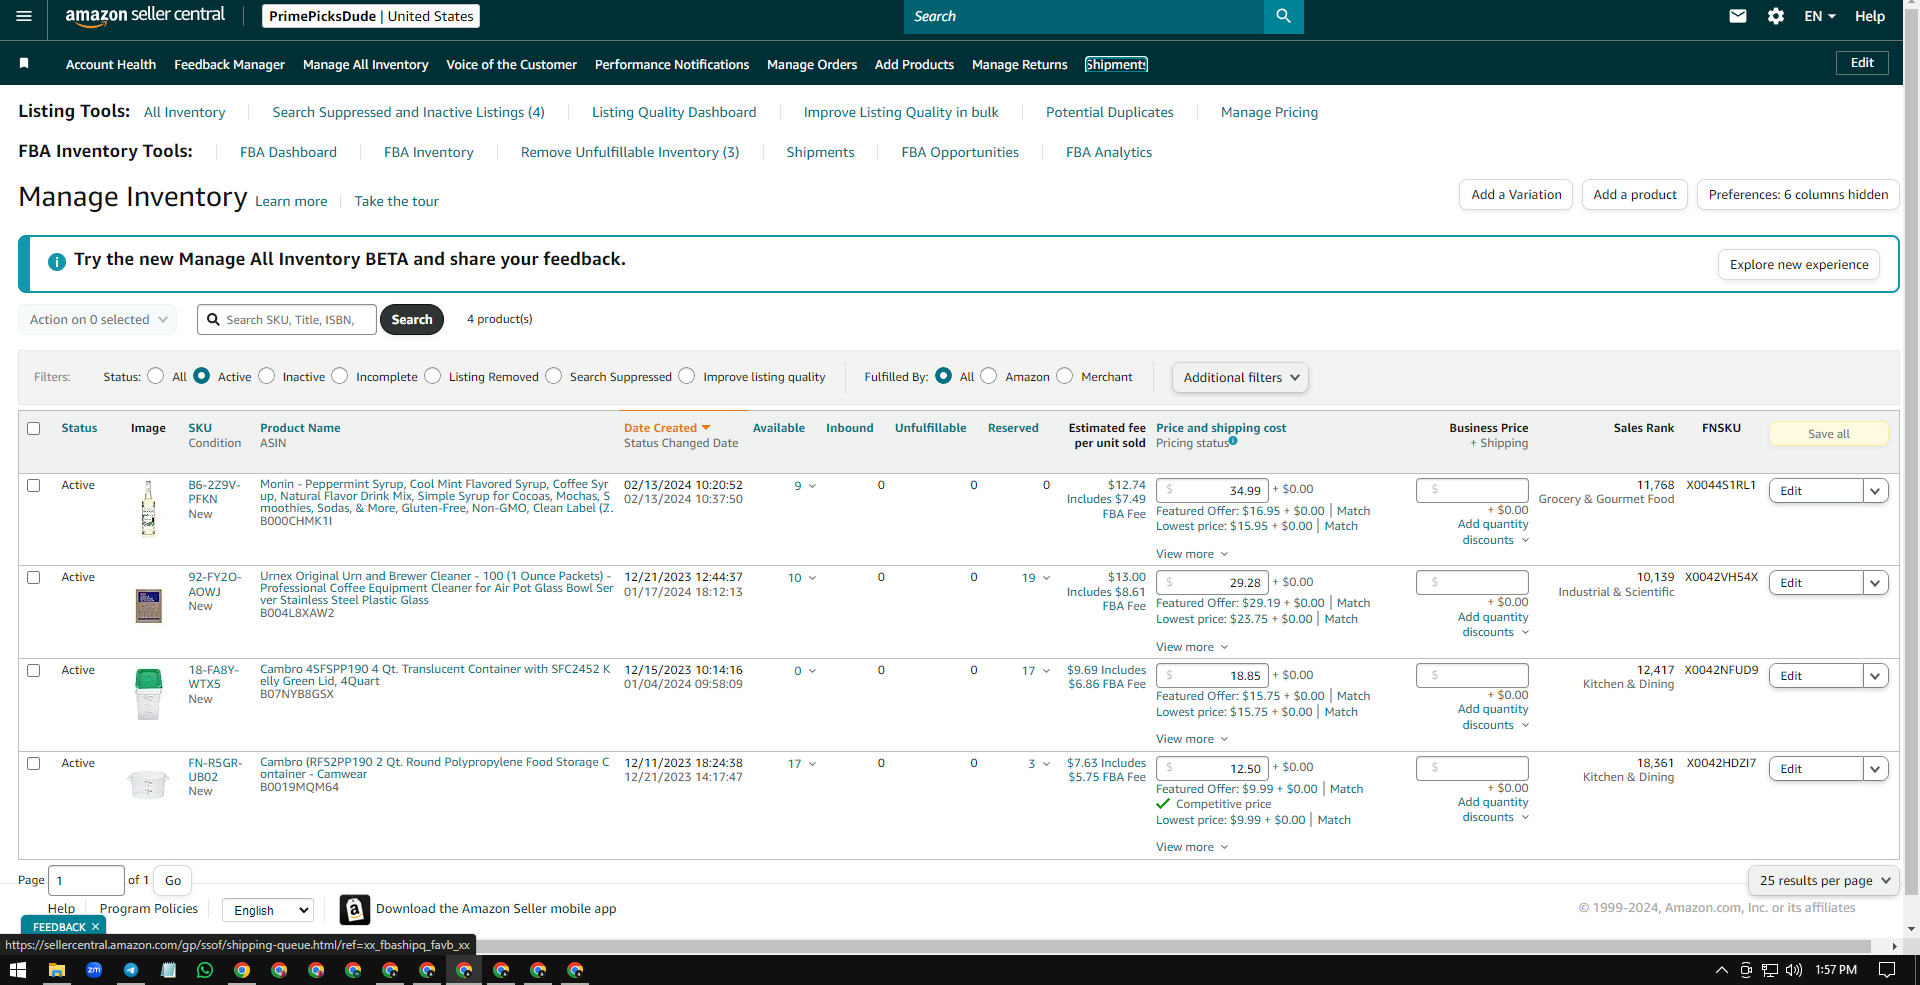Open the Windows notification center
This screenshot has width=1920, height=985.
(x=1887, y=970)
